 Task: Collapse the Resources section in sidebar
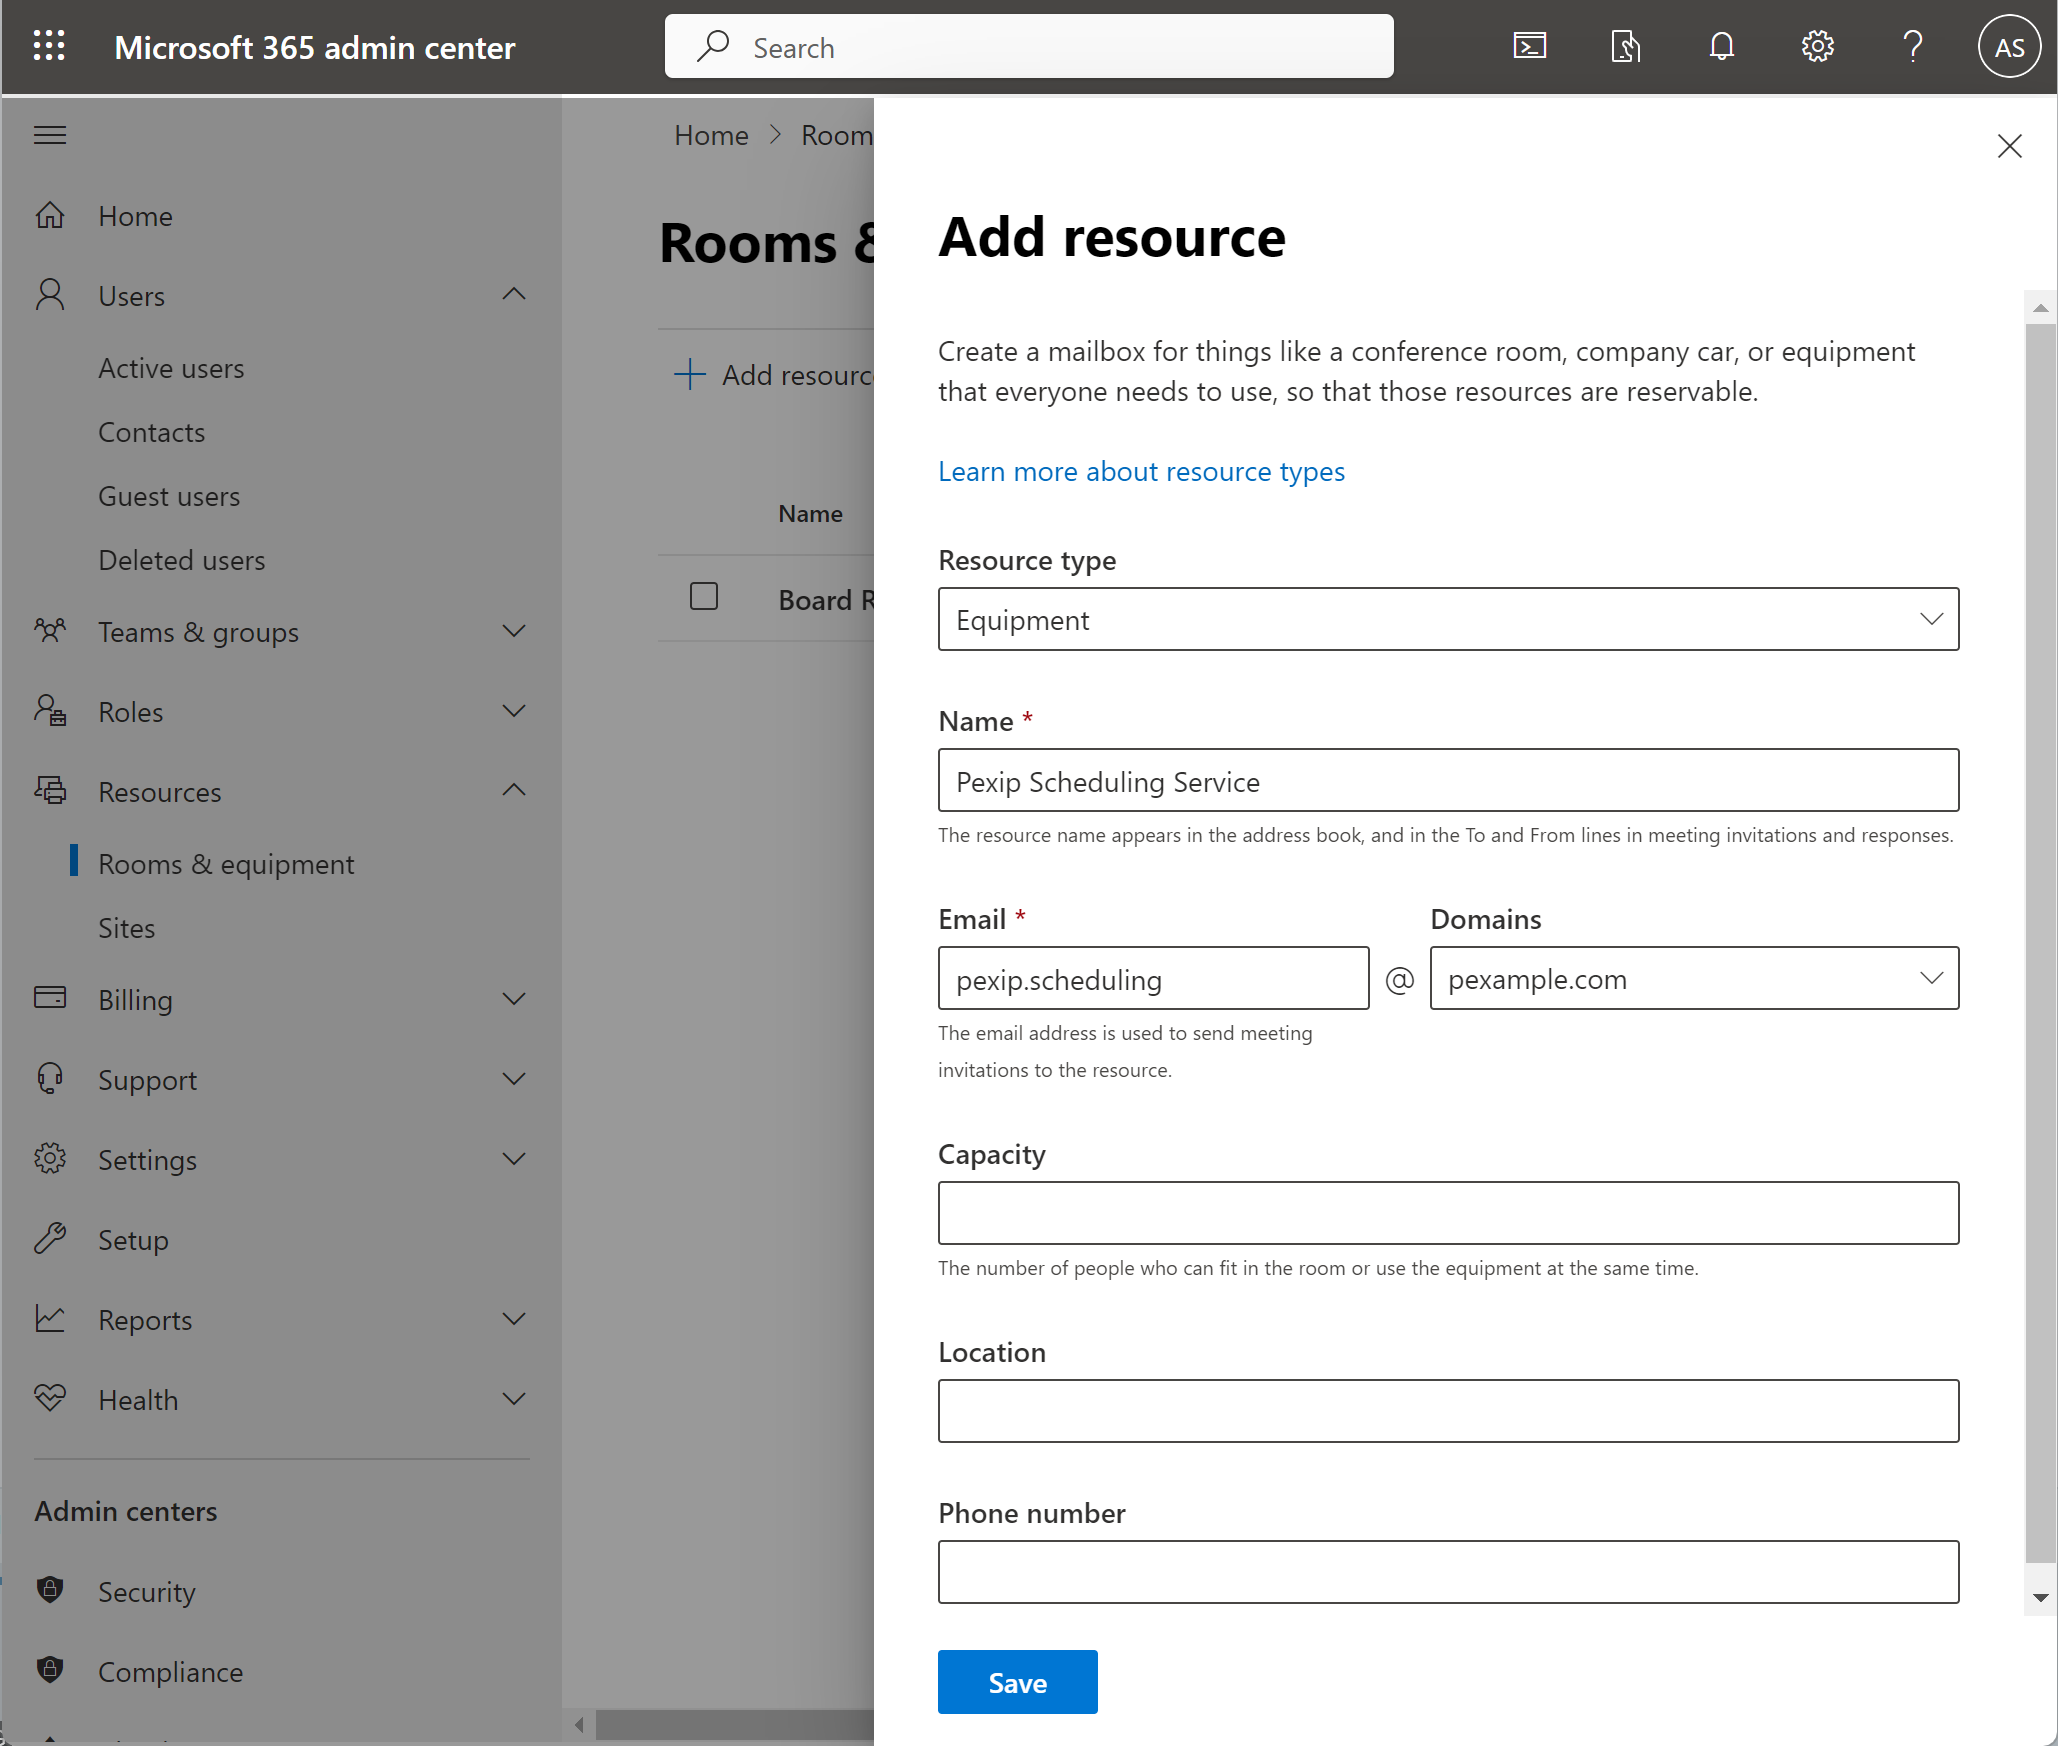click(x=513, y=790)
